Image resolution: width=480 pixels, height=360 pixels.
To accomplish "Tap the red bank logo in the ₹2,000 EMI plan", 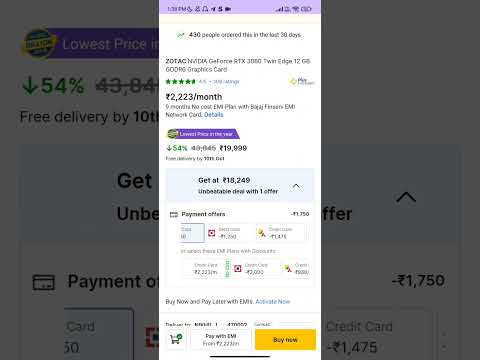I will coord(238,269).
